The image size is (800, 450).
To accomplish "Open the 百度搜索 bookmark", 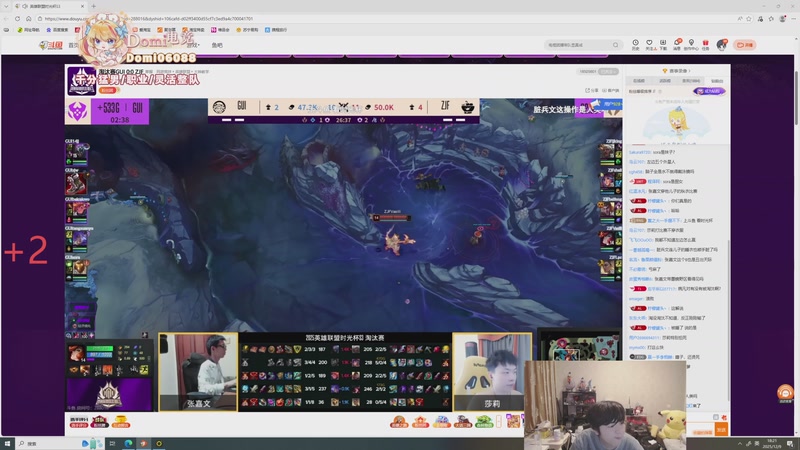I will [57, 30].
